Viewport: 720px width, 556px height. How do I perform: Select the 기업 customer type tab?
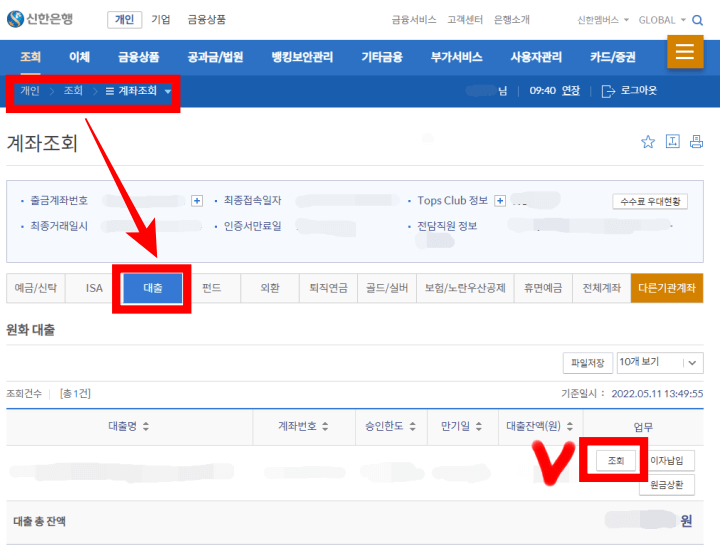161,20
